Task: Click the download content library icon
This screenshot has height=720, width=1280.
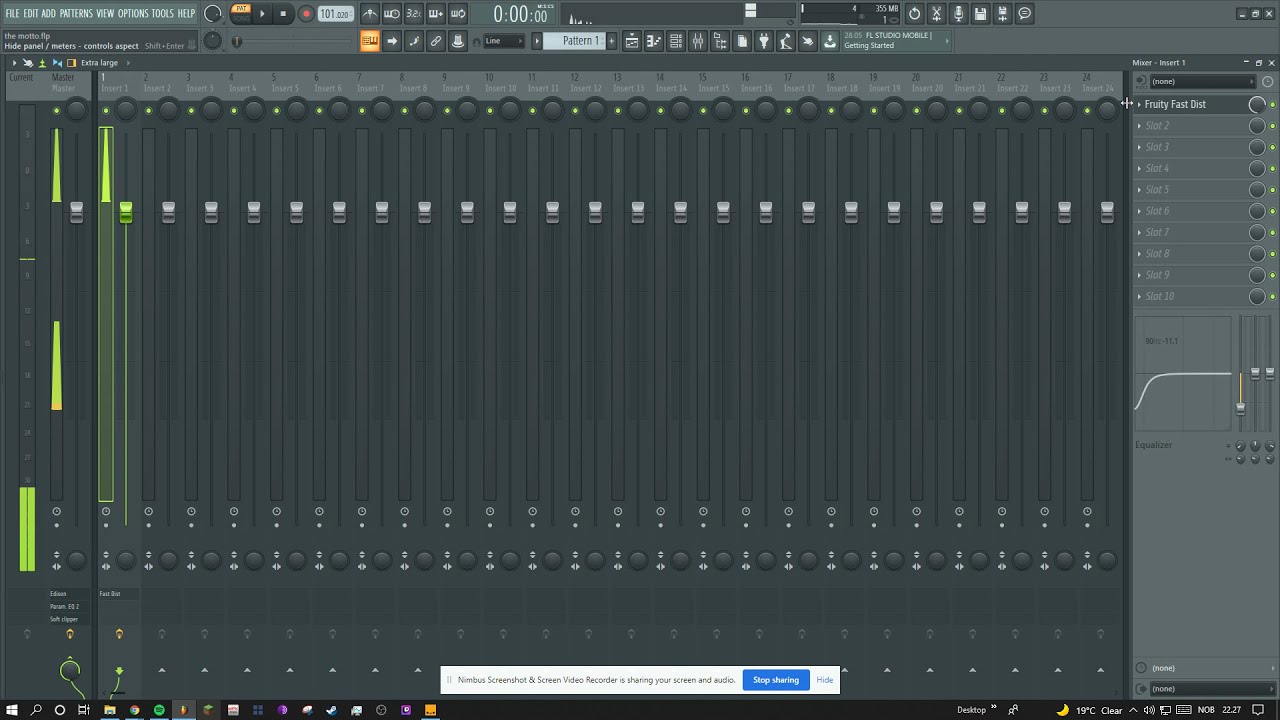Action: click(830, 41)
